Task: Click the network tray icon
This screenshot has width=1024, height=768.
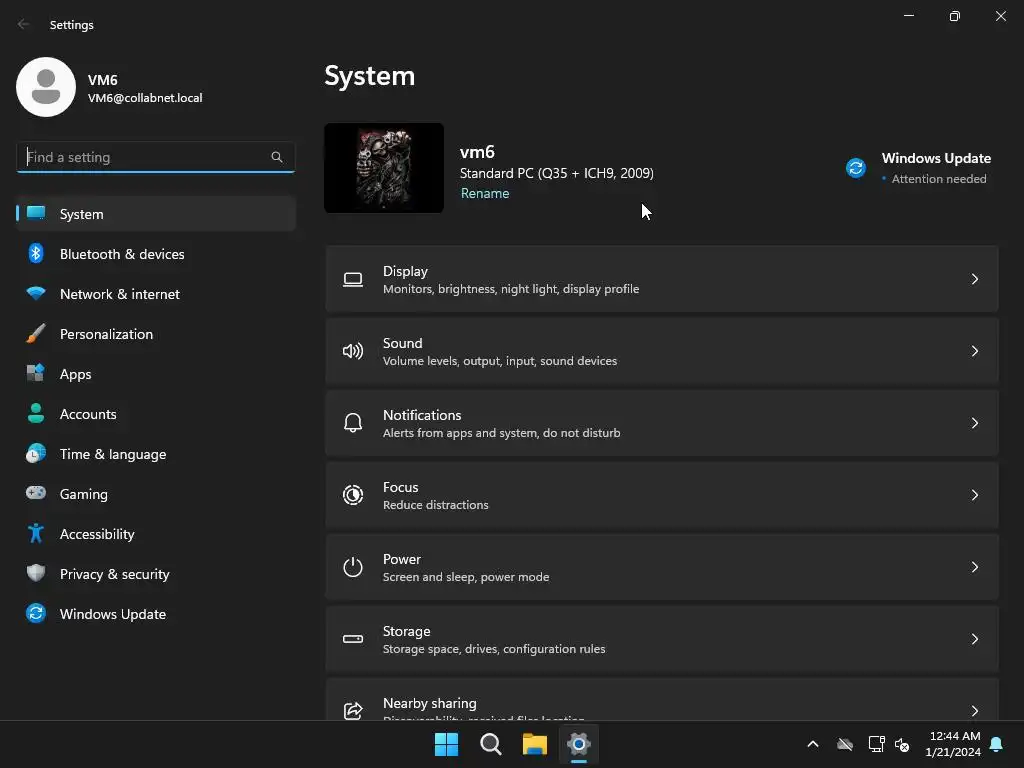Action: (x=876, y=744)
